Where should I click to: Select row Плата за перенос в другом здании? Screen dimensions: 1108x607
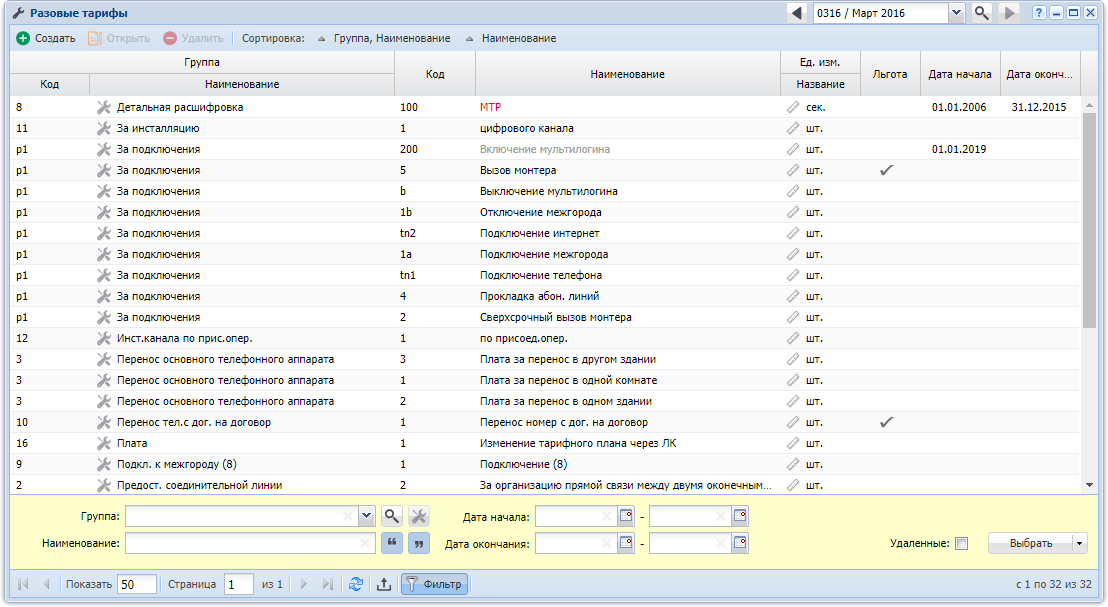point(545,359)
